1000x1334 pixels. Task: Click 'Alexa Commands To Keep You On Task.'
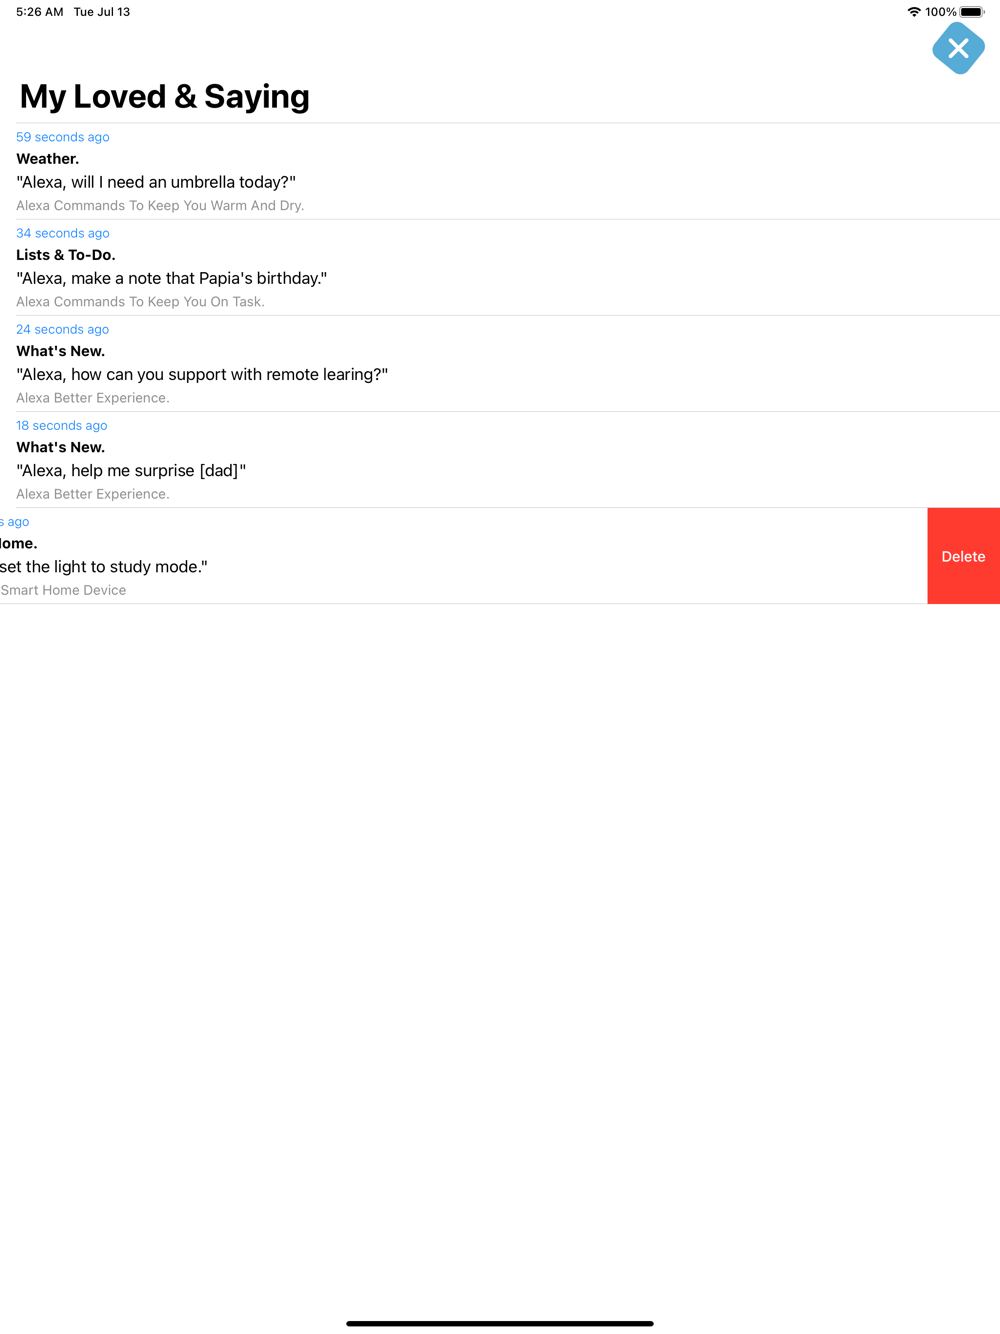(140, 301)
